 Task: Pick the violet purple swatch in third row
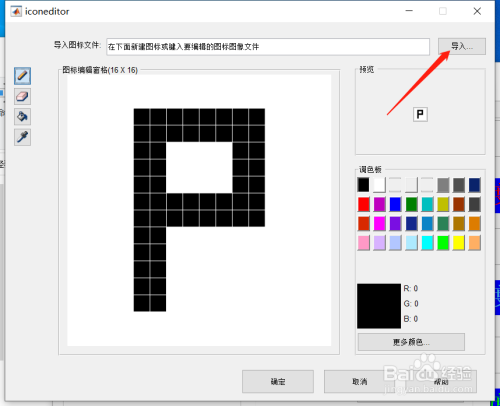[x=395, y=223]
